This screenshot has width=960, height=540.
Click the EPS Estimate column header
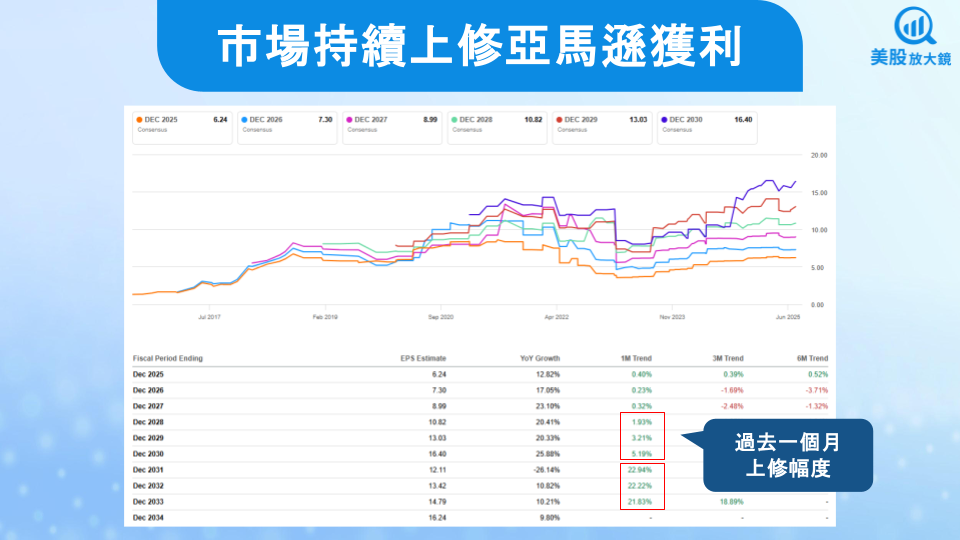(x=423, y=358)
